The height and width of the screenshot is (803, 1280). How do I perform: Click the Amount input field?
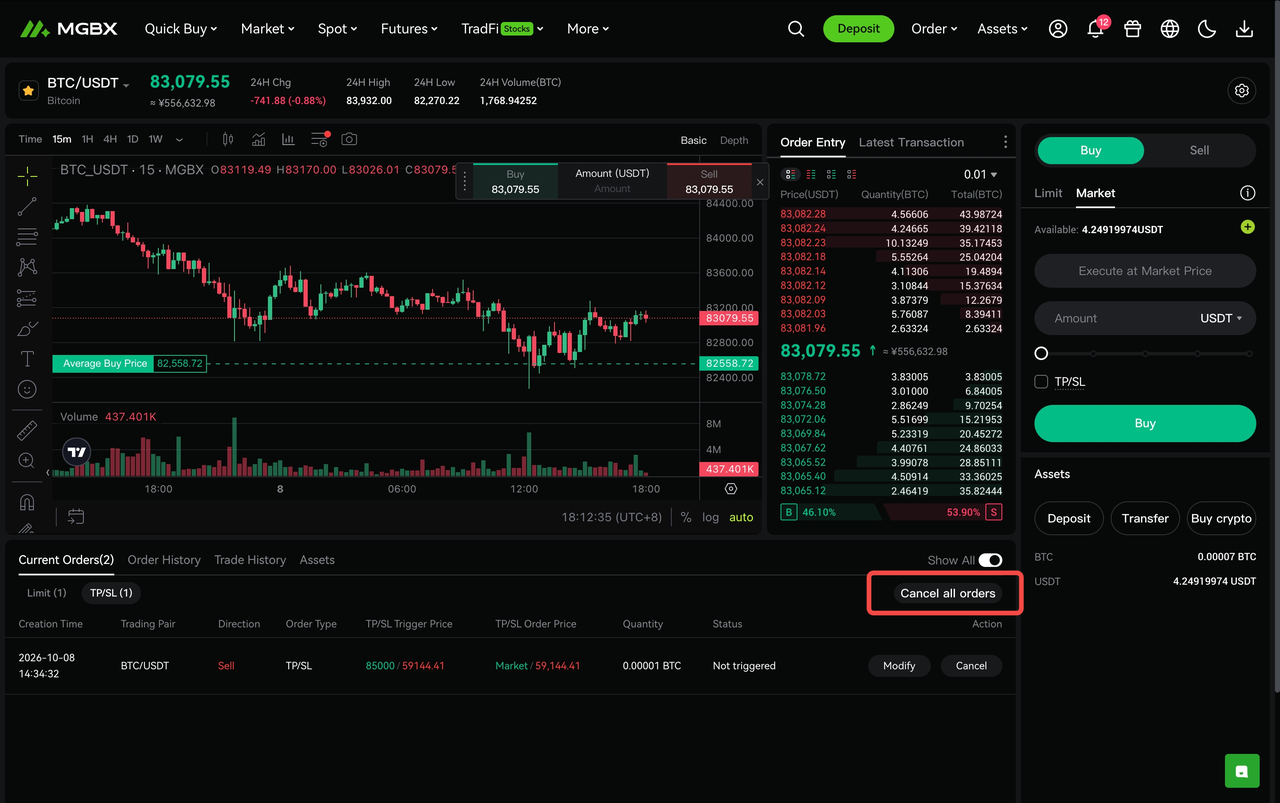click(x=1145, y=318)
